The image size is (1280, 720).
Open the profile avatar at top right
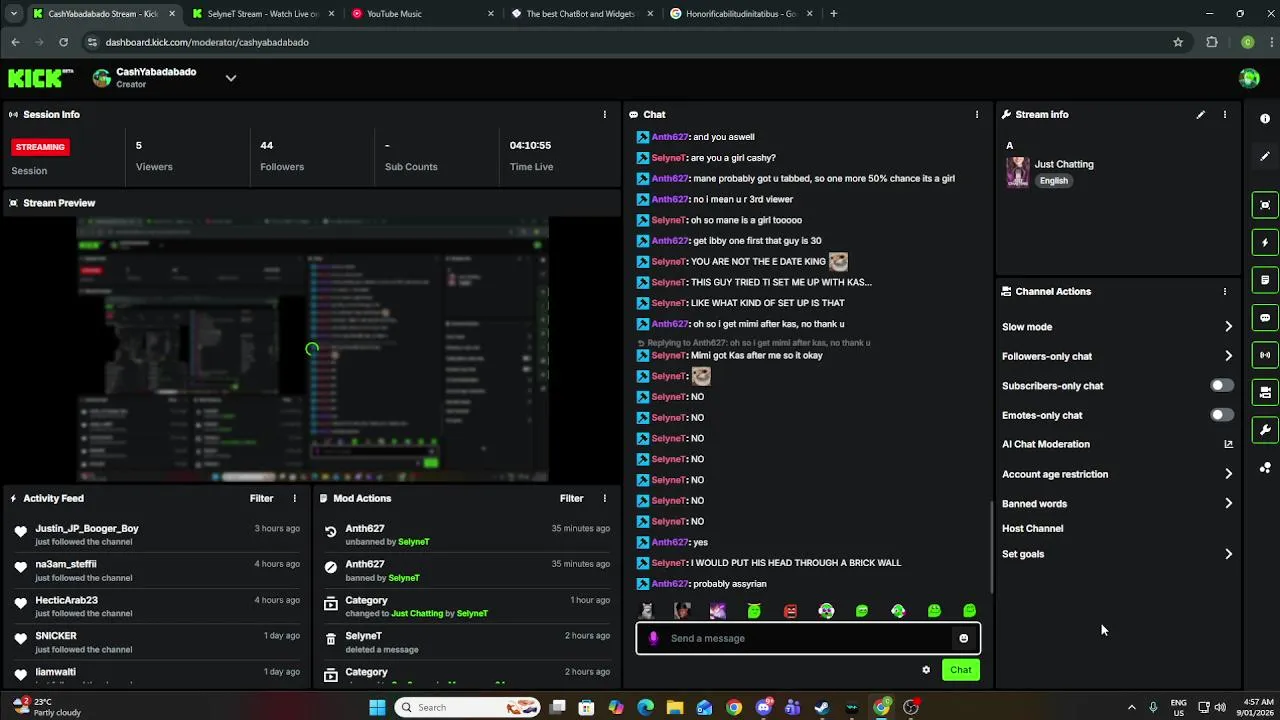[1249, 78]
